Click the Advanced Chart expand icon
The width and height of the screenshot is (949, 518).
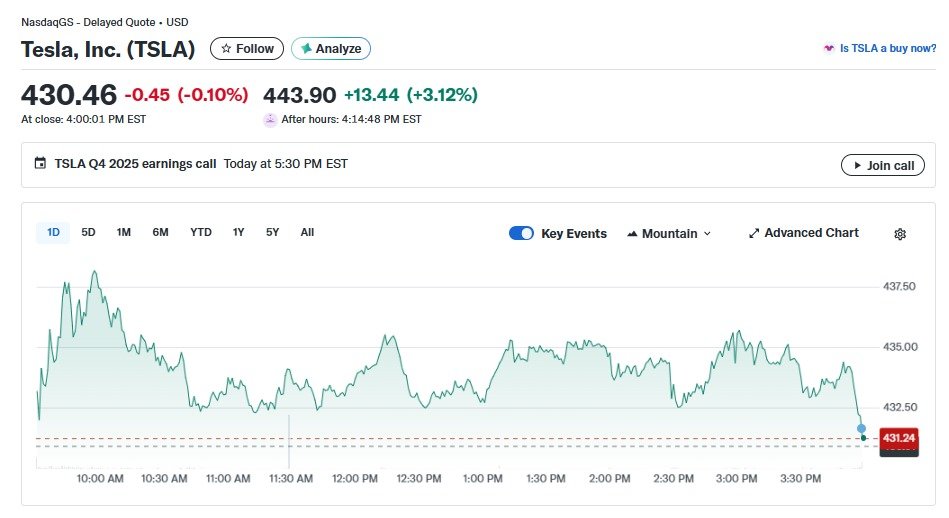point(754,233)
